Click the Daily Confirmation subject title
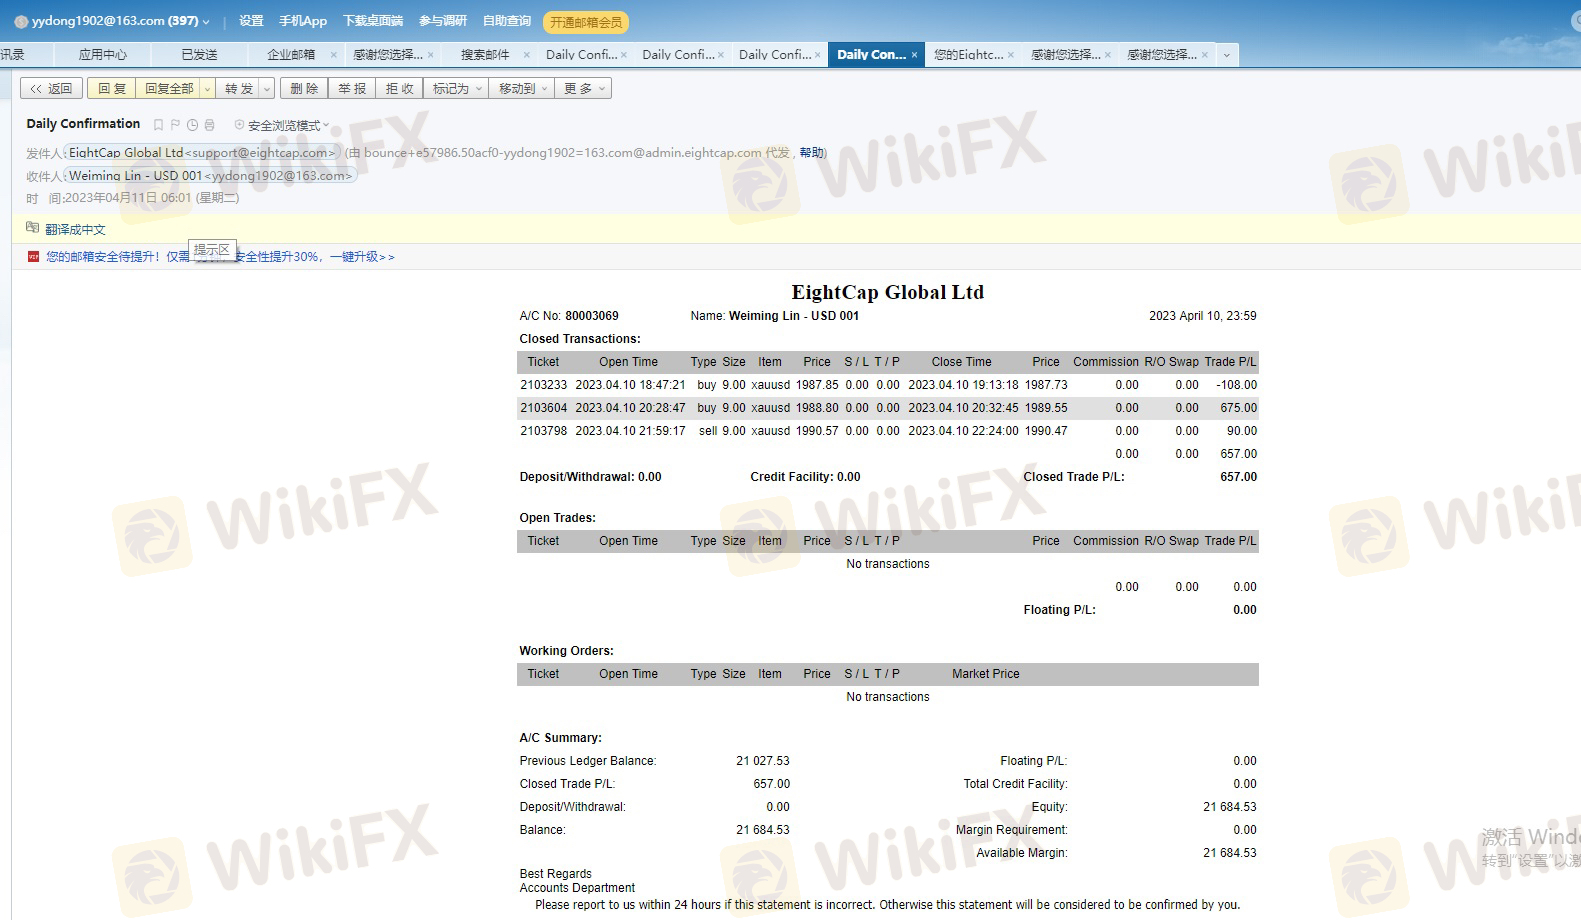This screenshot has height=920, width=1581. (83, 124)
